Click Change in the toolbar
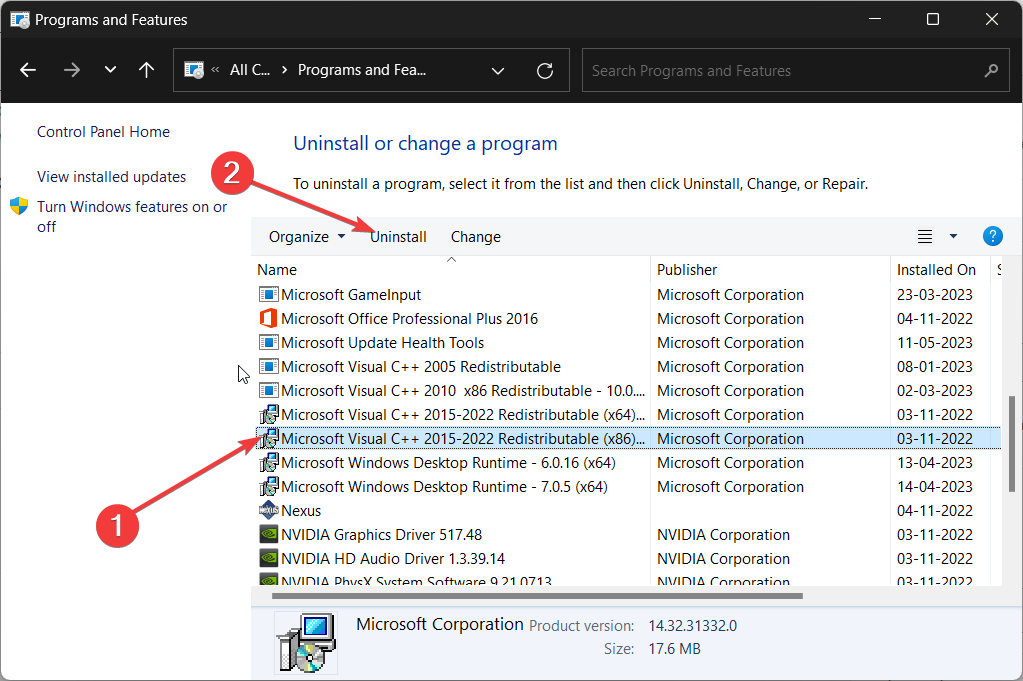This screenshot has width=1023, height=681. pyautogui.click(x=476, y=237)
